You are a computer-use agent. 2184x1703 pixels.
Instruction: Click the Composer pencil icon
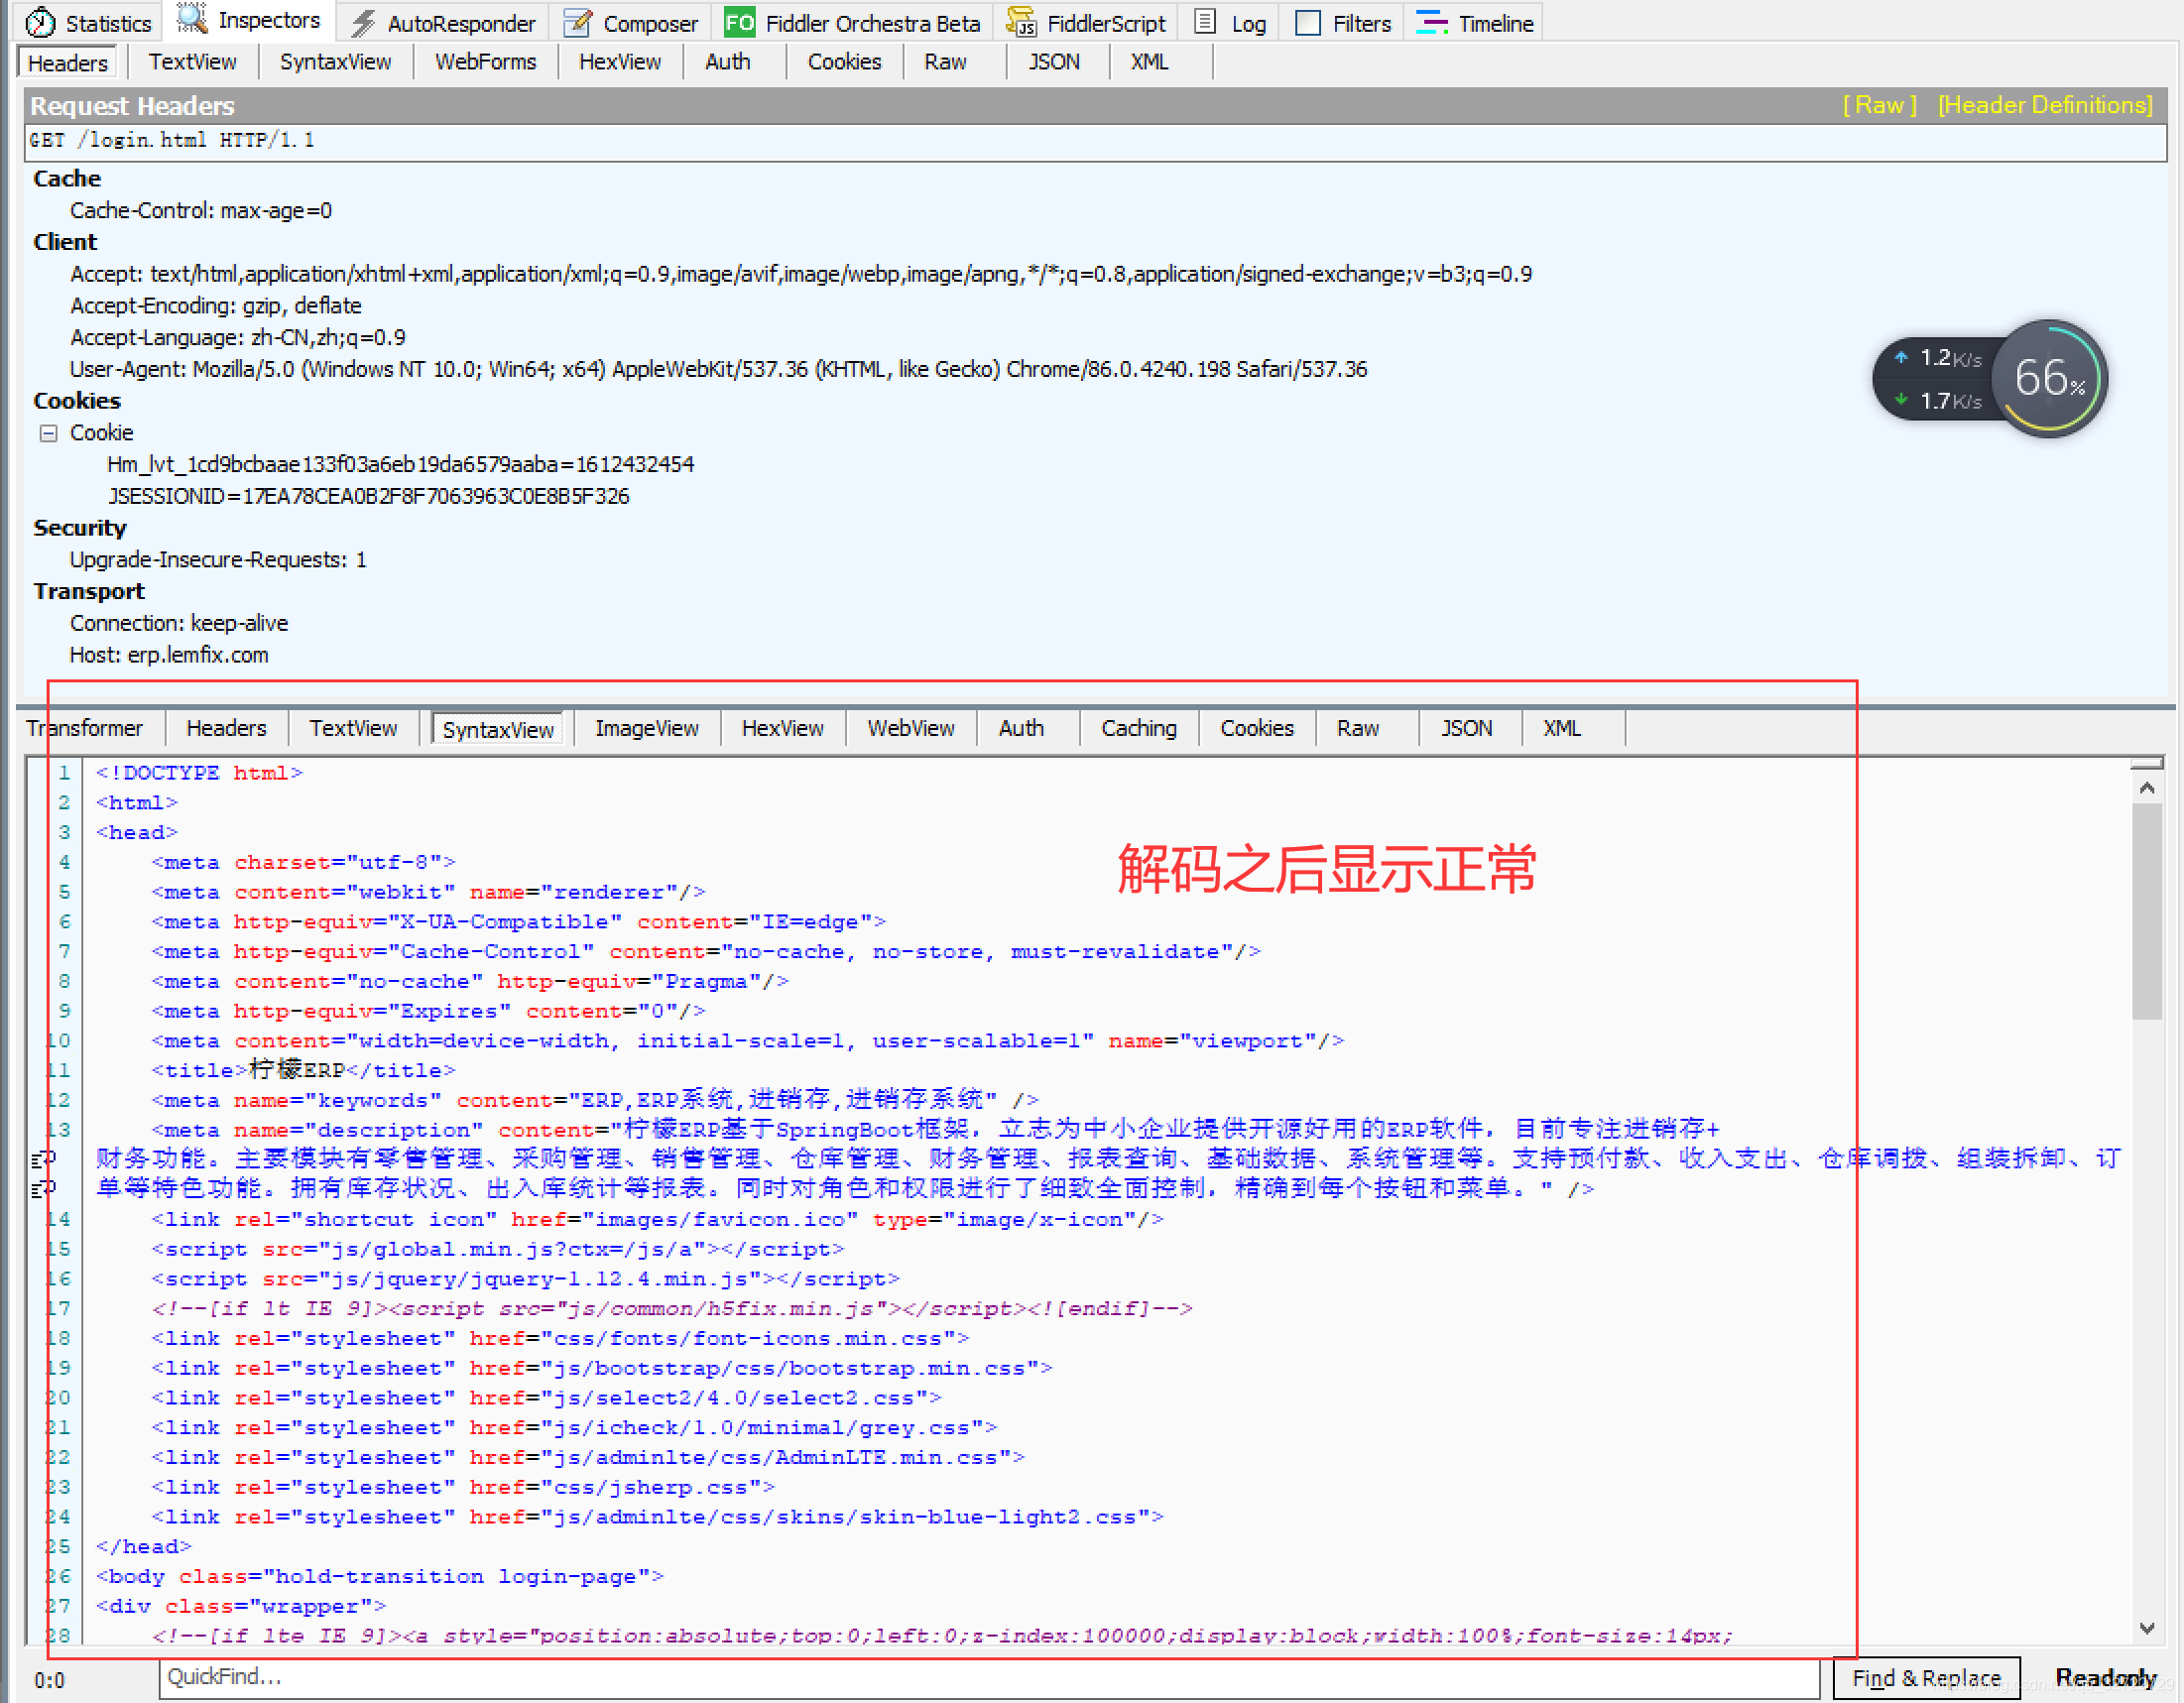pos(578,23)
